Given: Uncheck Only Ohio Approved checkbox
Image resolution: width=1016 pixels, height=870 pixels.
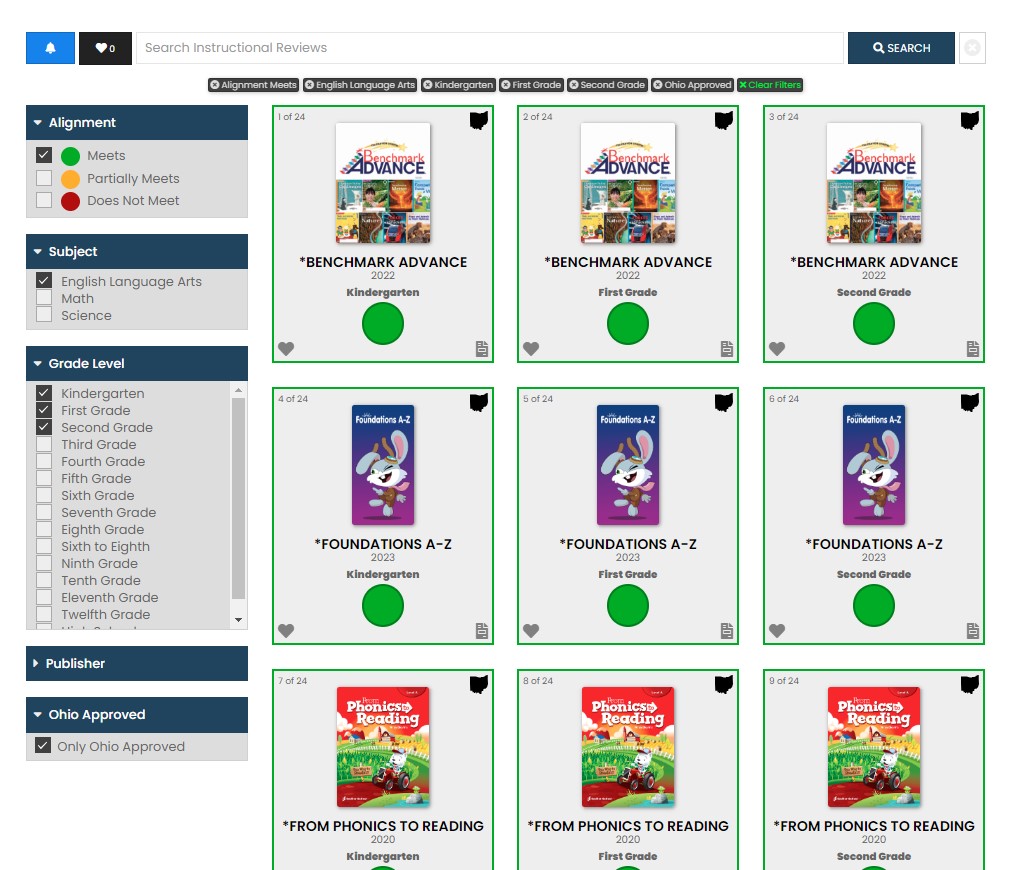Looking at the screenshot, I should coord(43,745).
